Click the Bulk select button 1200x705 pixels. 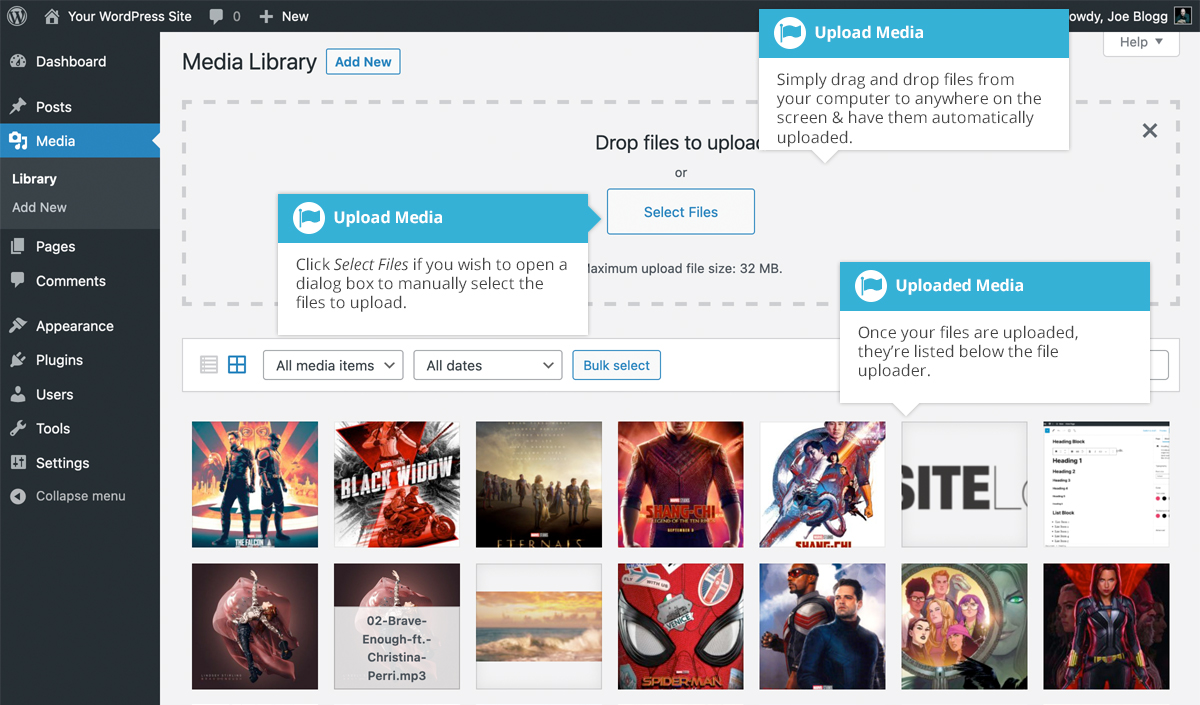616,365
